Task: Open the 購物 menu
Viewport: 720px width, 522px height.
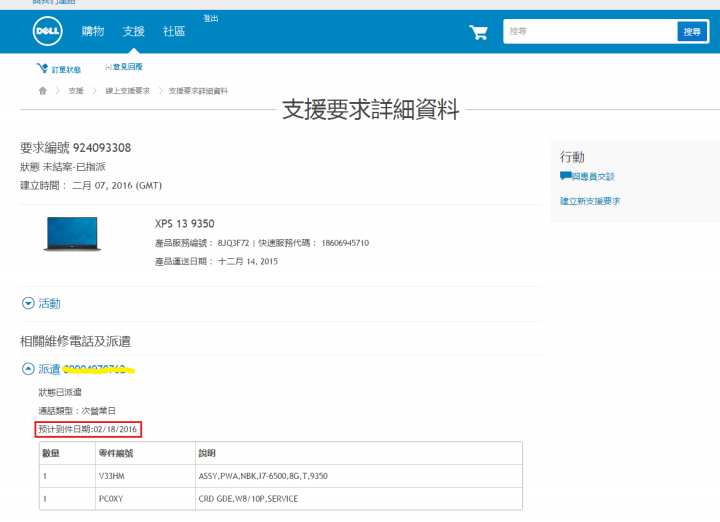Action: 93,31
